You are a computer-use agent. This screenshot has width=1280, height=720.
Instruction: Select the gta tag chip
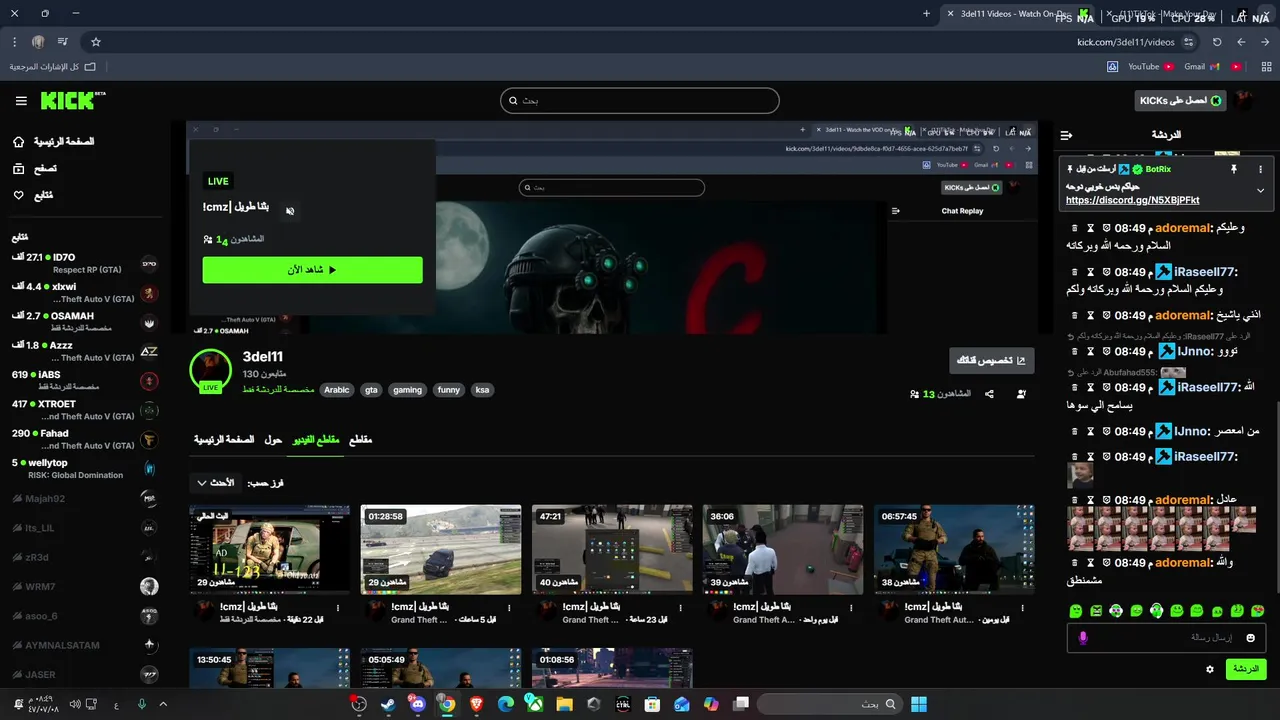(371, 390)
